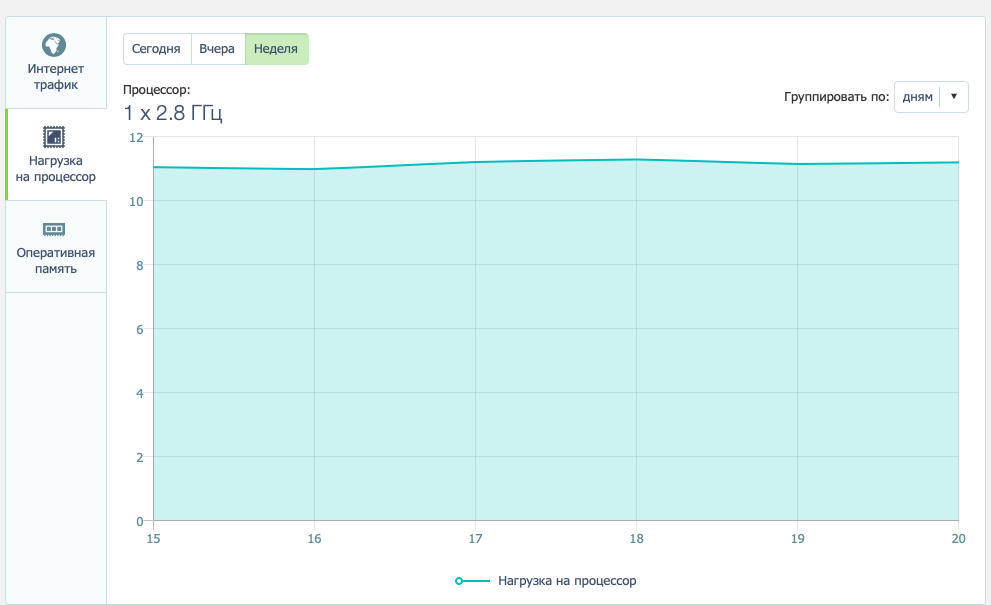
Task: Click the дням grouping value
Action: point(917,97)
